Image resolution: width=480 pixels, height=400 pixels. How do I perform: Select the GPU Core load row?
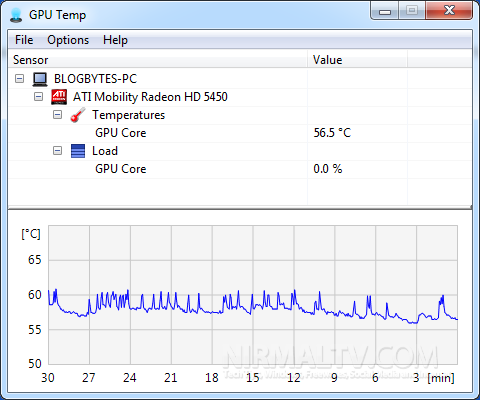pyautogui.click(x=240, y=169)
